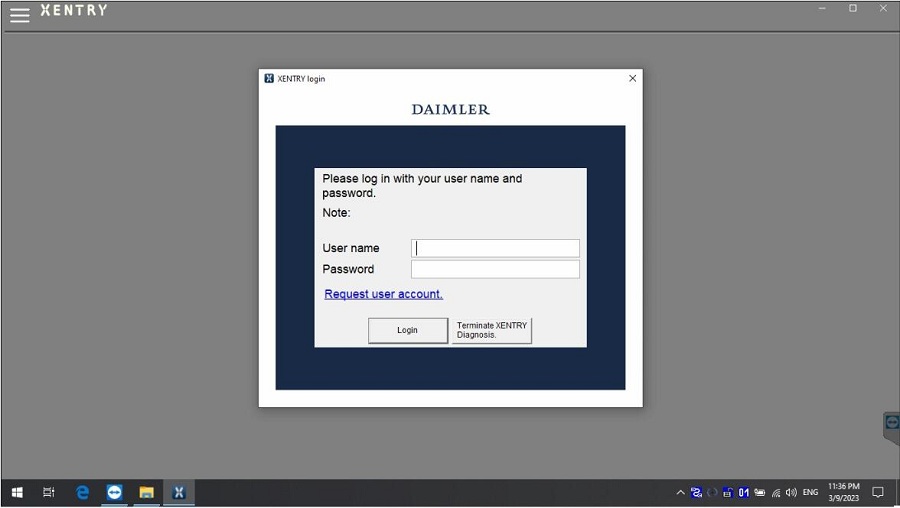Viewport: 900px width, 508px height.
Task: Click the ENG language indicator
Action: point(810,493)
